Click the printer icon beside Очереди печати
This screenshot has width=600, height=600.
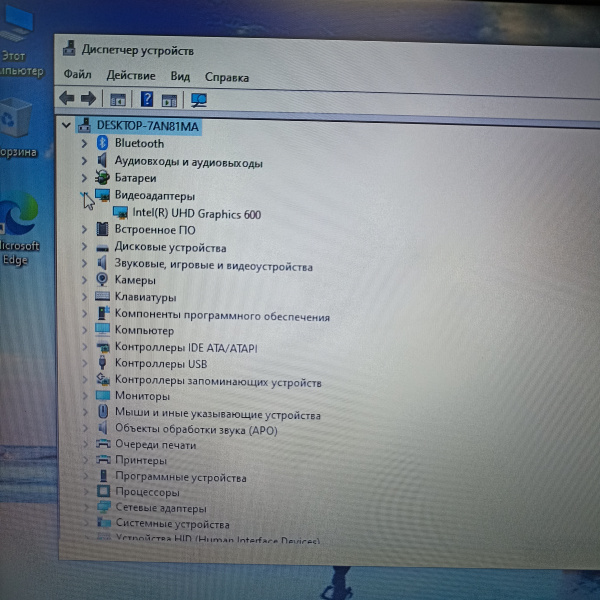[103, 443]
